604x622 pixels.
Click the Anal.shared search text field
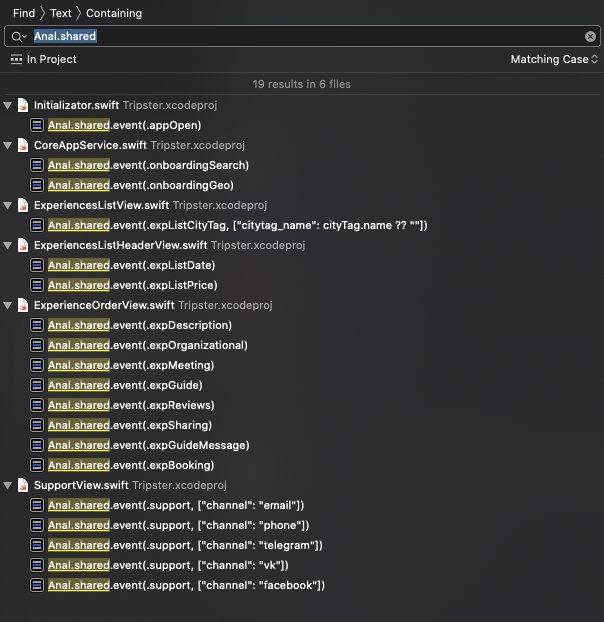(302, 36)
